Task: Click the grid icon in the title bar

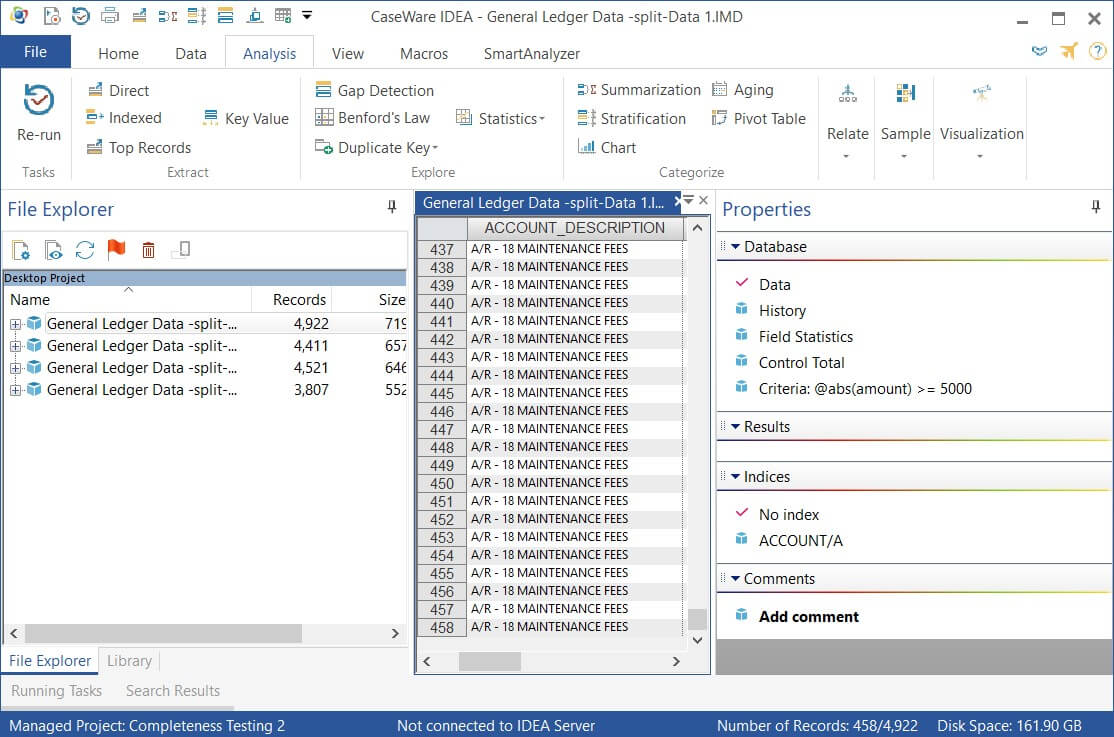Action: point(283,16)
